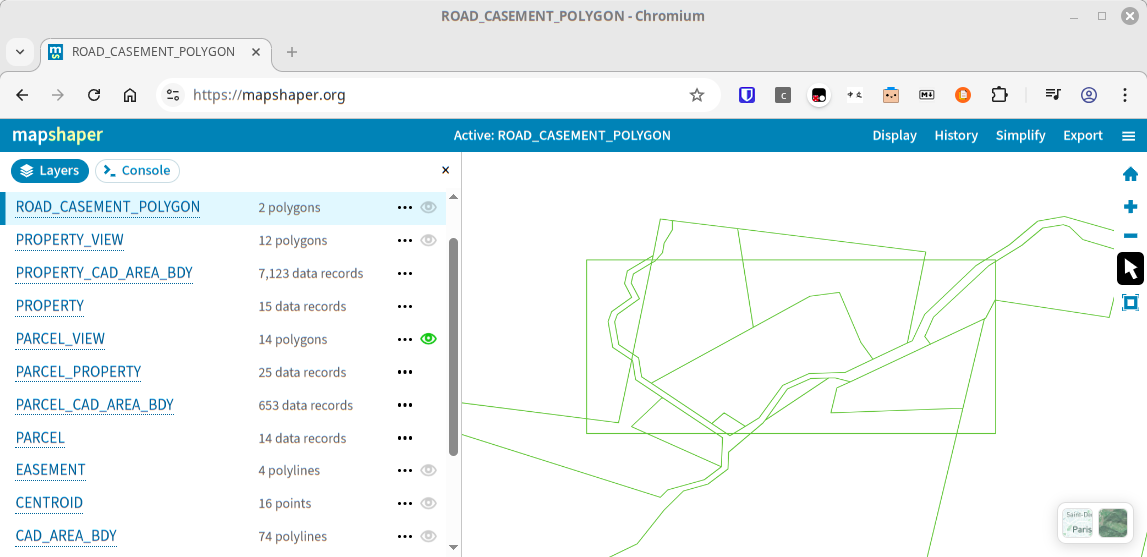This screenshot has width=1147, height=557.
Task: Switch to the Layers tab
Action: [x=50, y=171]
